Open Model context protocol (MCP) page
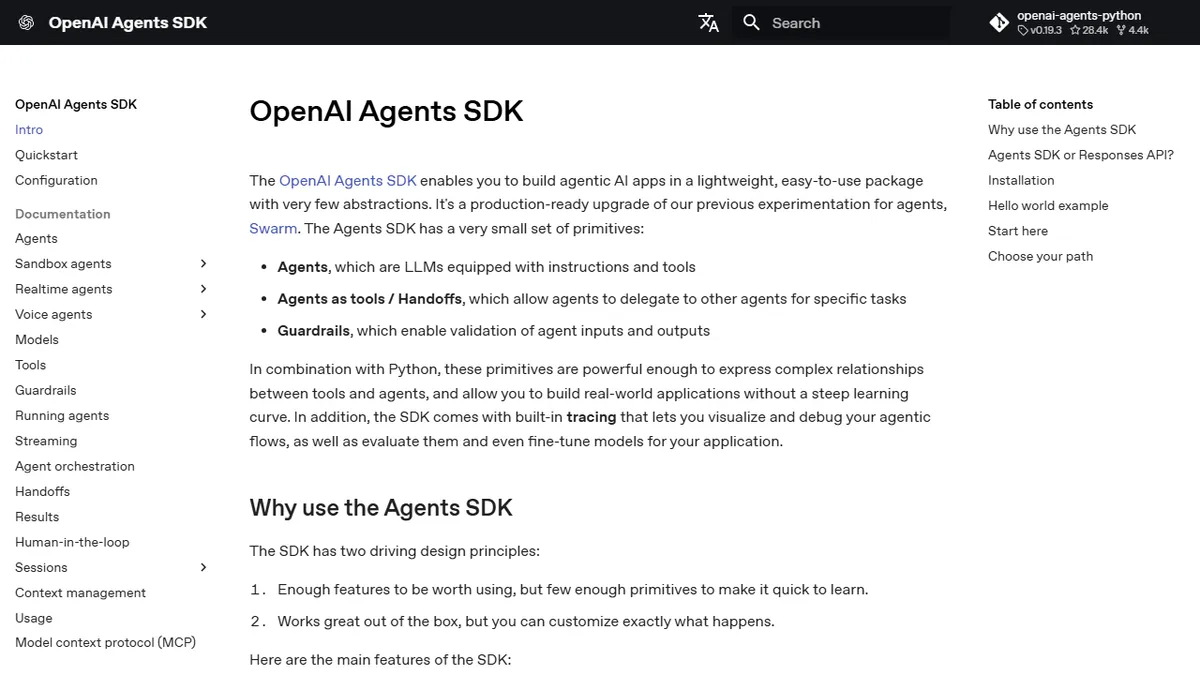Viewport: 1200px width, 675px height. [105, 643]
